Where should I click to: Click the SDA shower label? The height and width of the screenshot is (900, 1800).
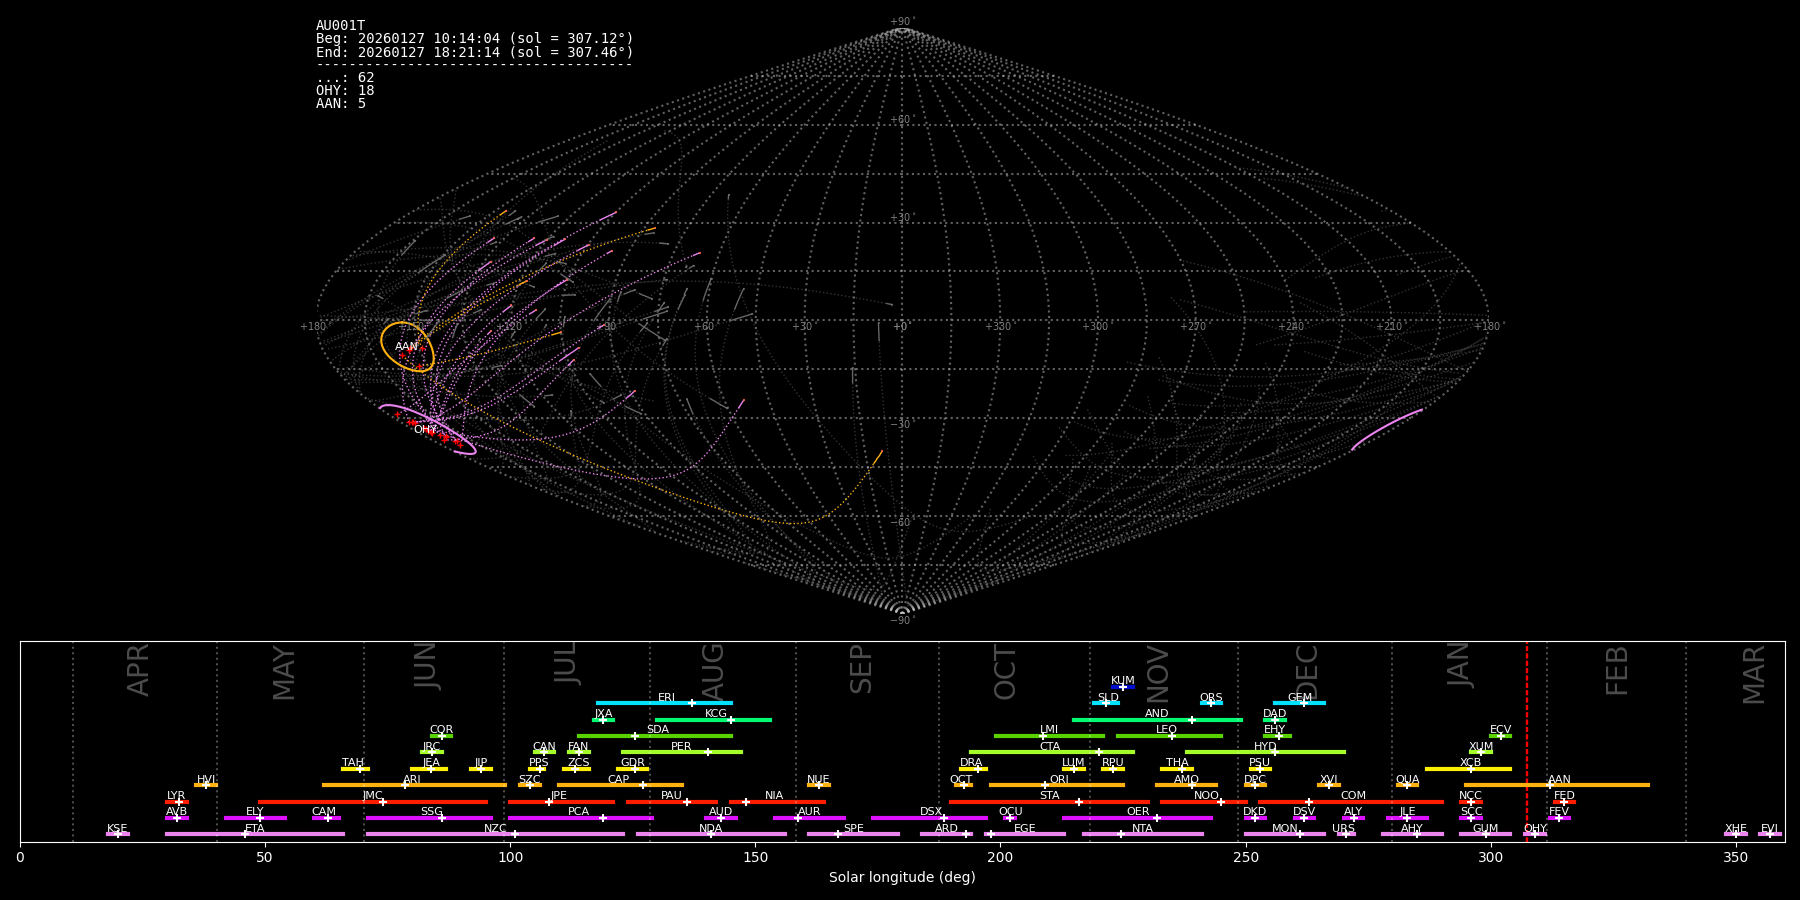(658, 730)
